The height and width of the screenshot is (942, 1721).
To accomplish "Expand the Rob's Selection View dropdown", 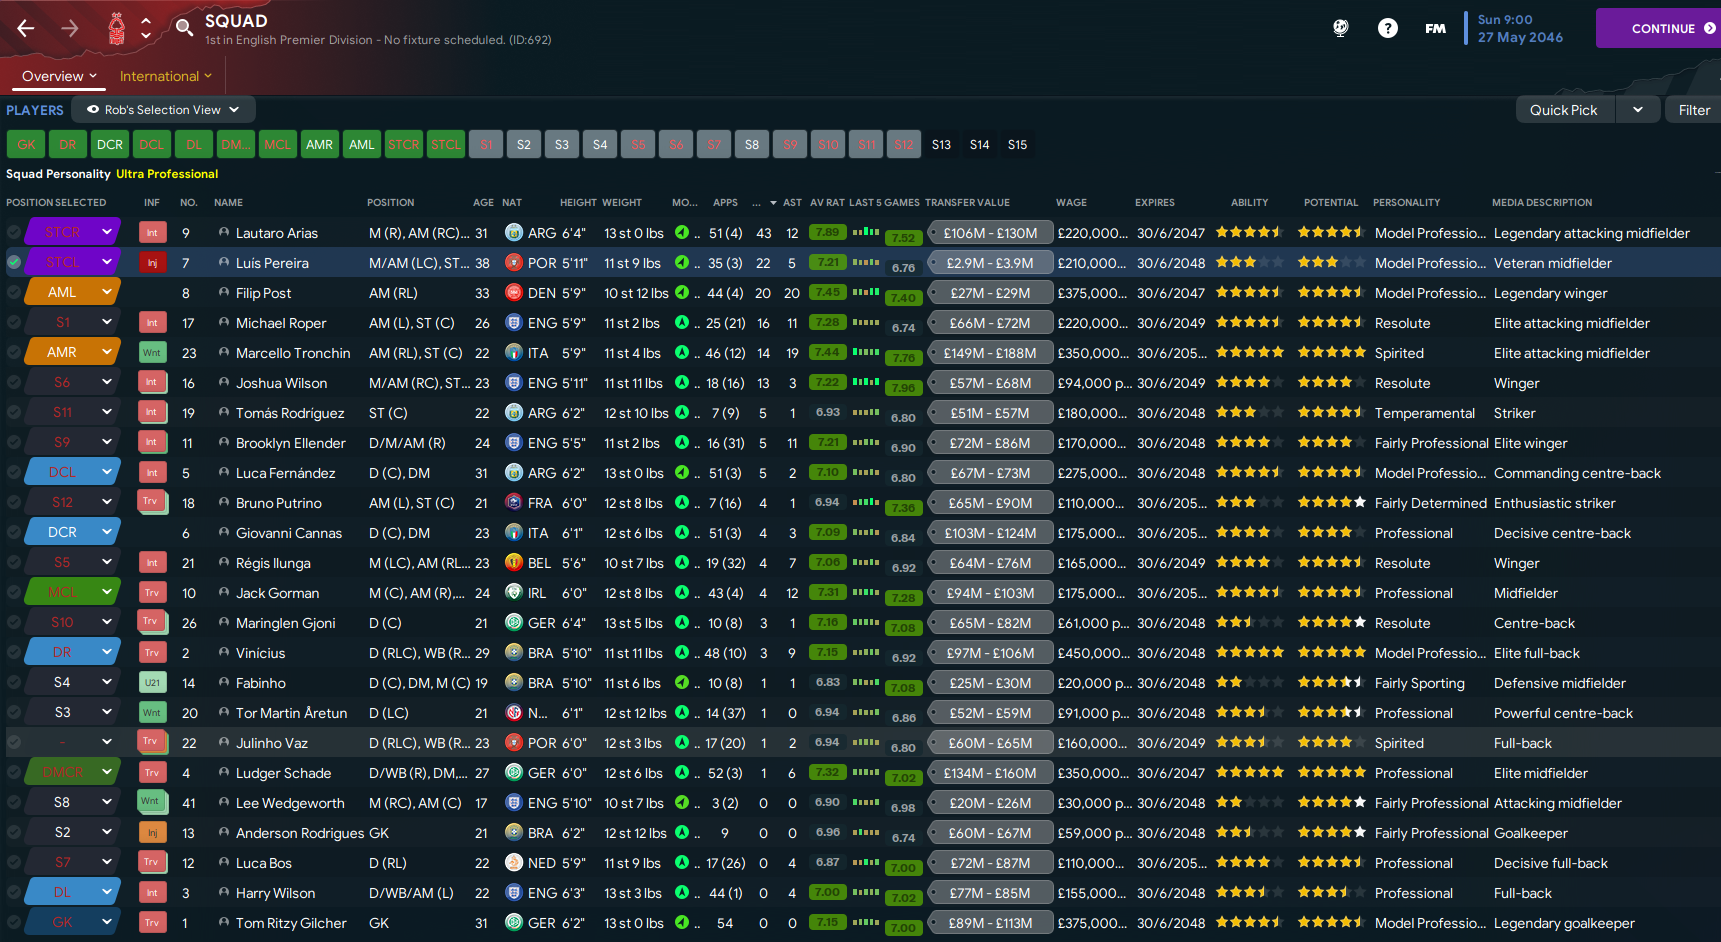I will pyautogui.click(x=163, y=110).
